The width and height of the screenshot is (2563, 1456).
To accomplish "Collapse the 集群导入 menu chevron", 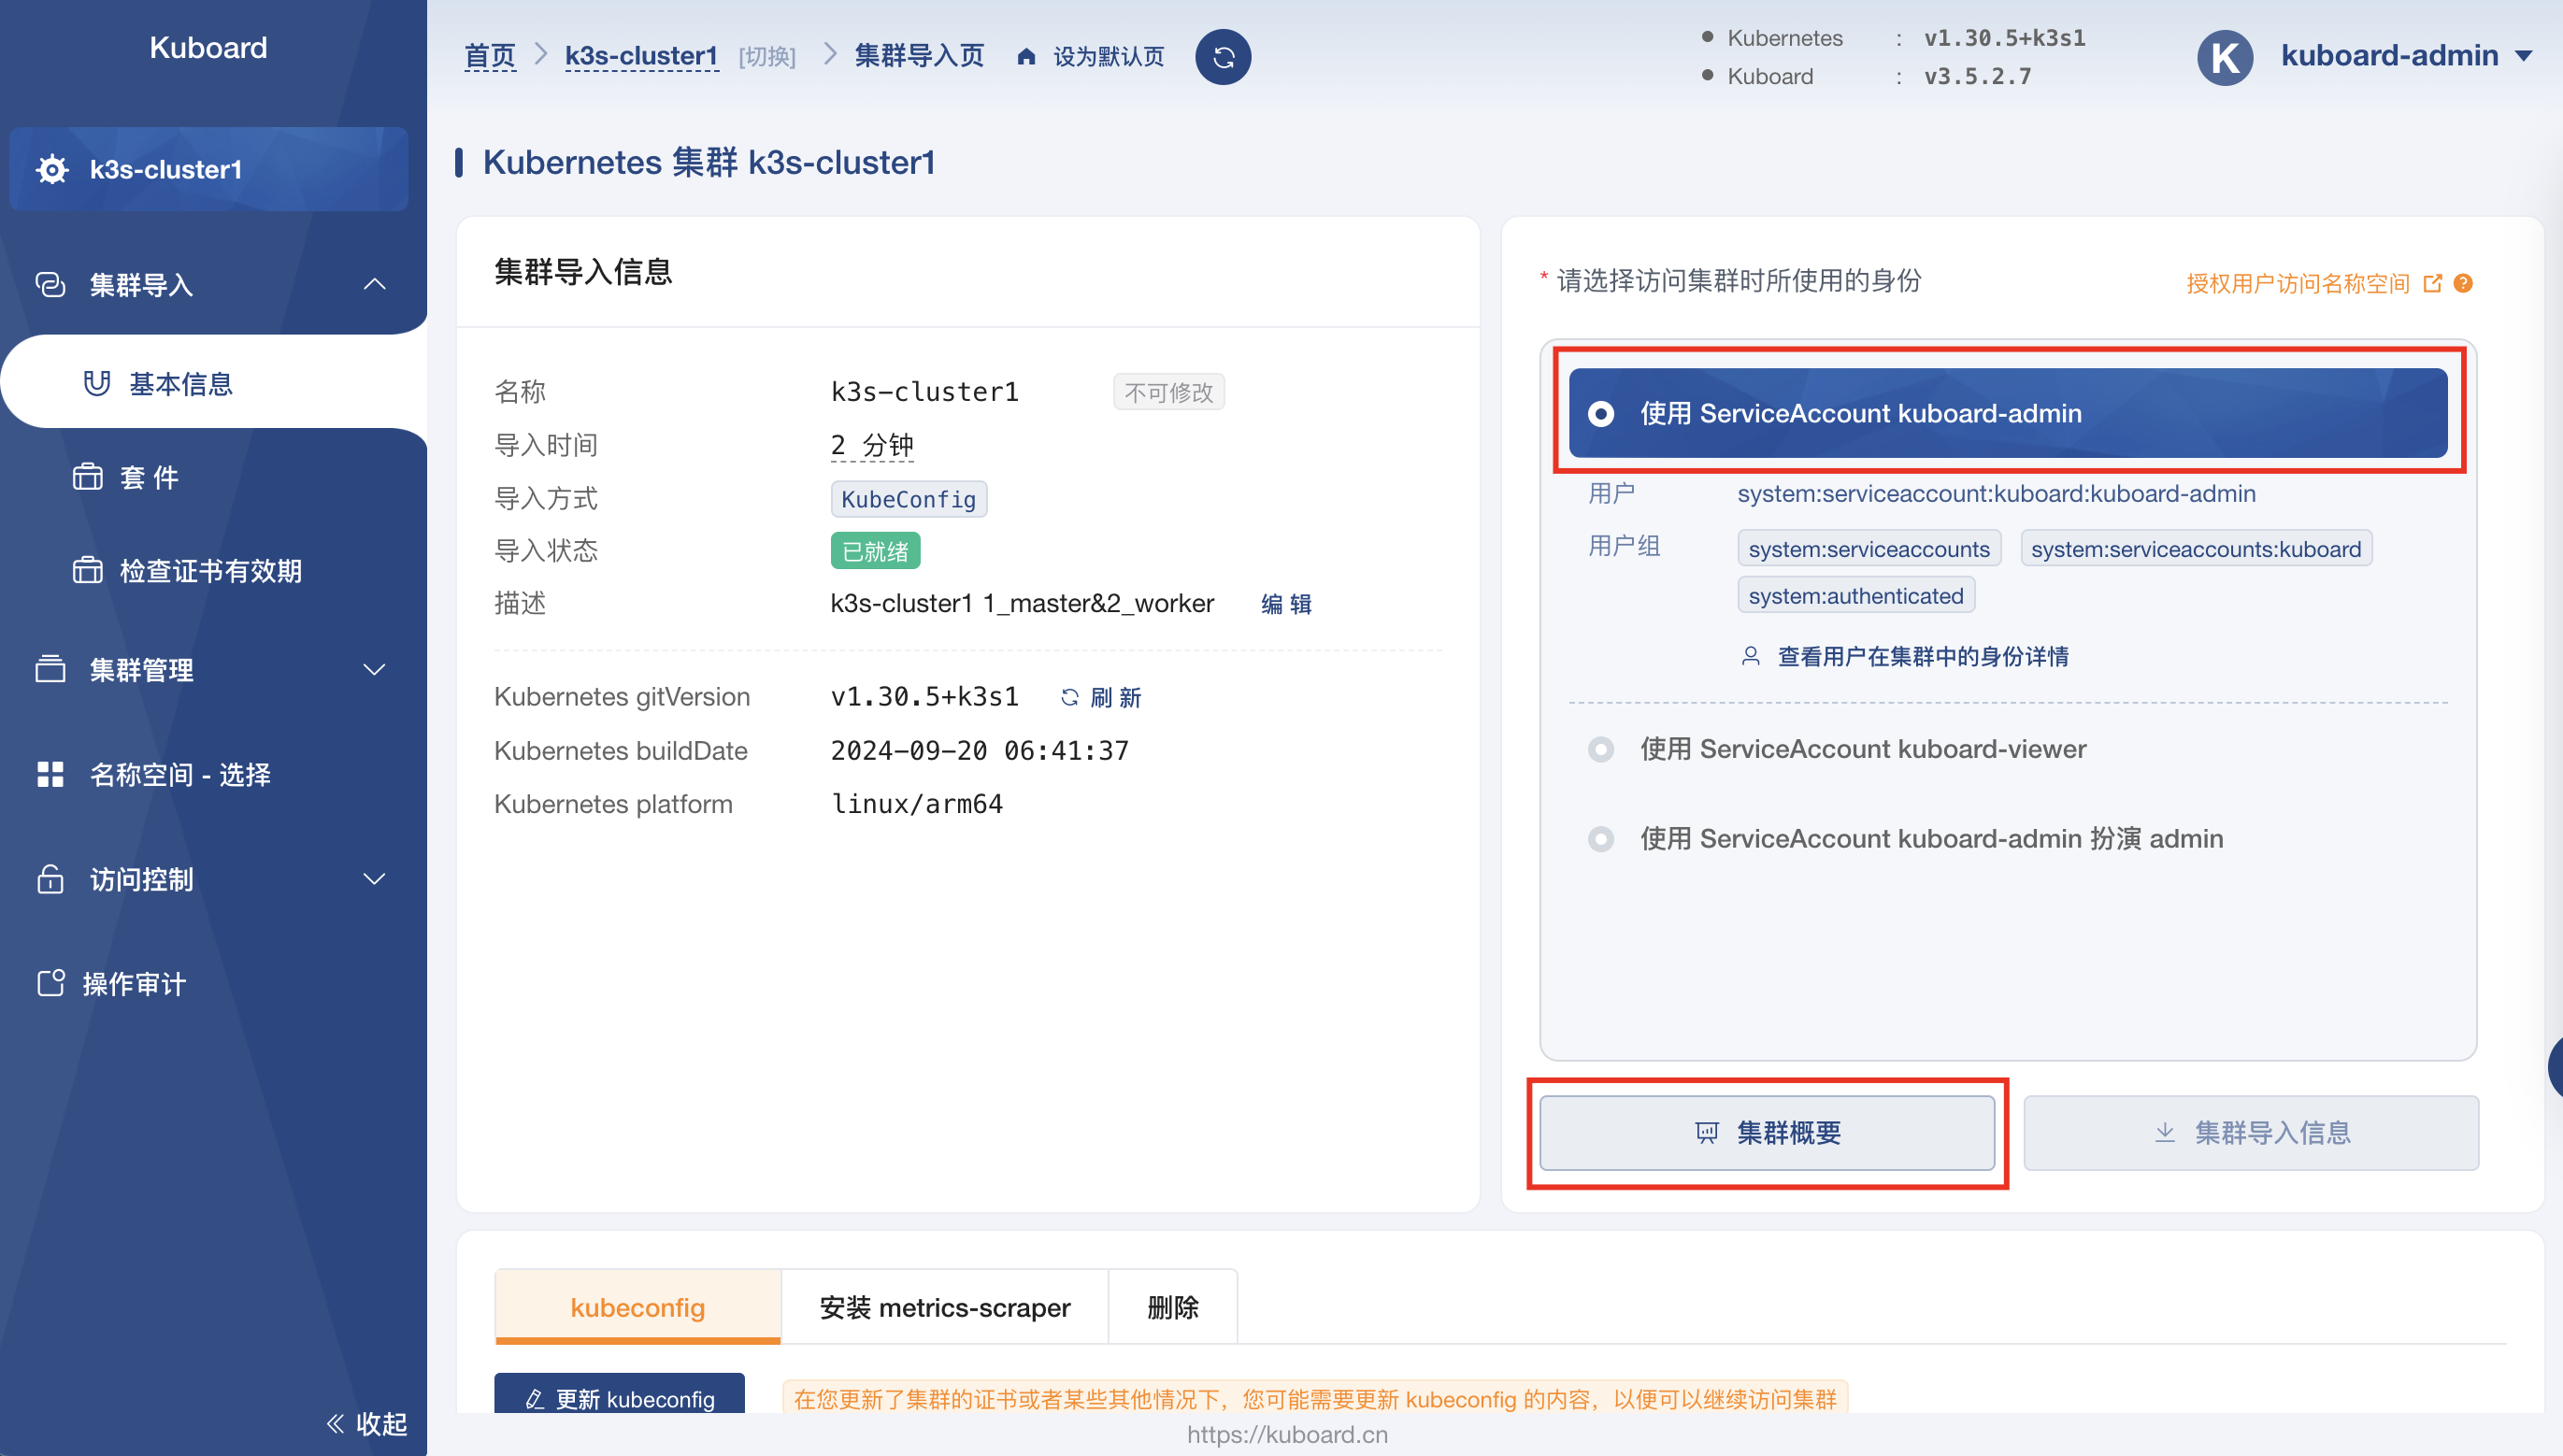I will 375,285.
